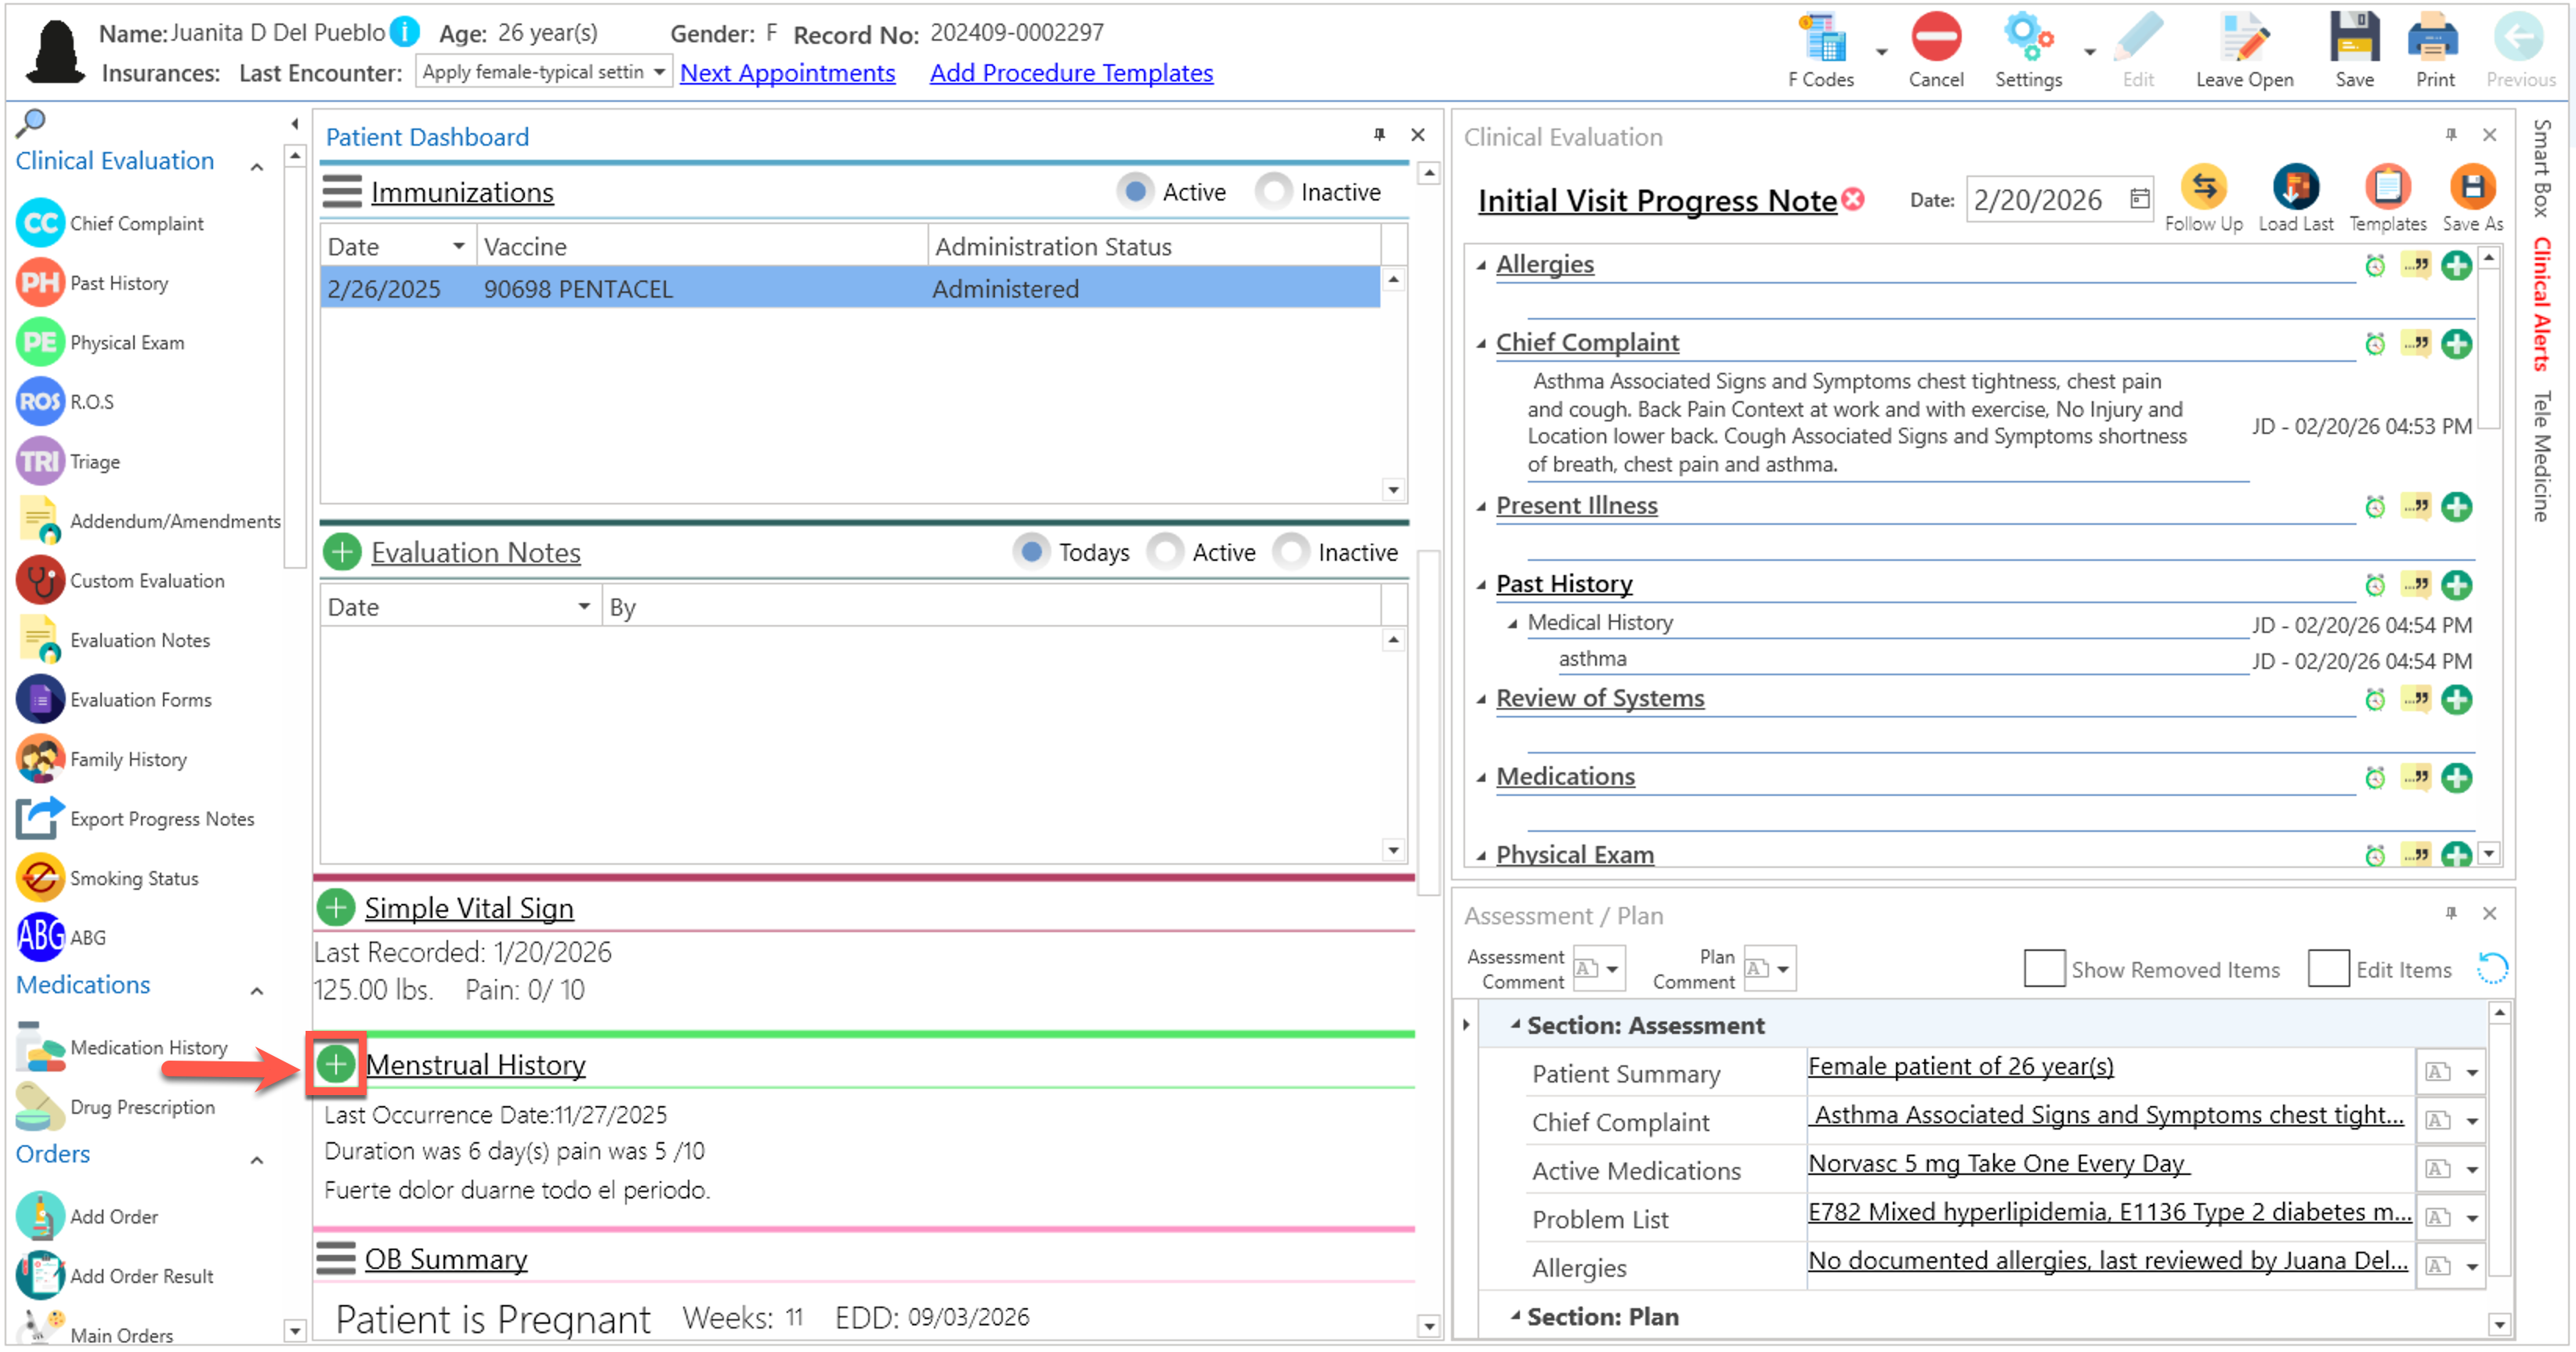Enable the Edit Items checkbox

[2330, 970]
